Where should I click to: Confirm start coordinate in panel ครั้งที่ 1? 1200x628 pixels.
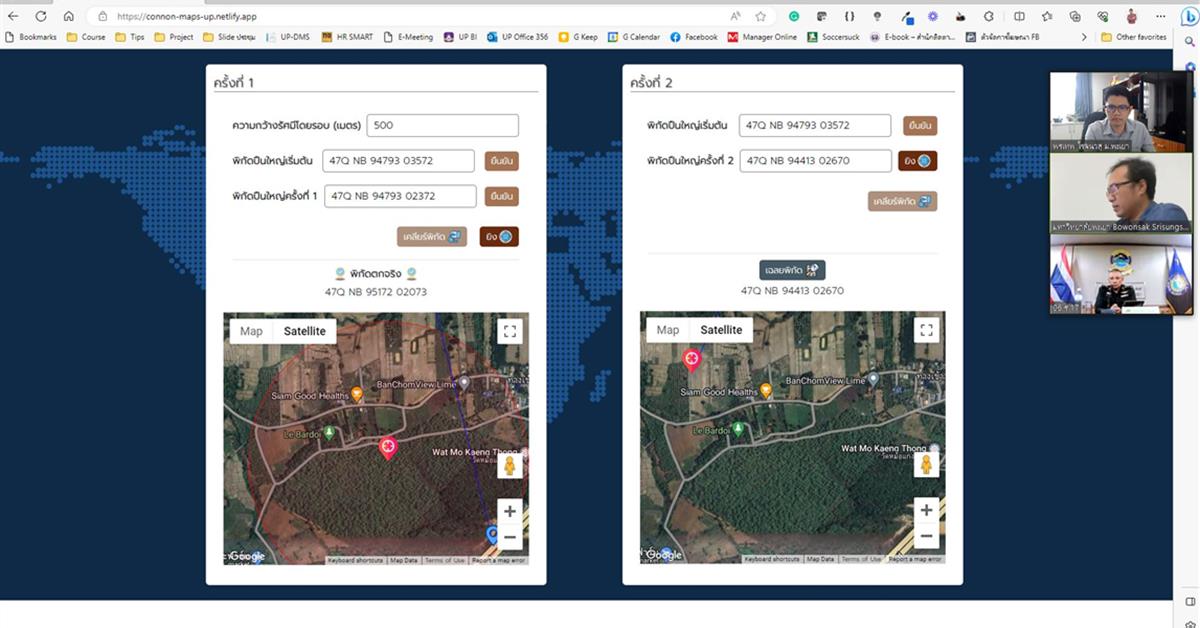502,161
